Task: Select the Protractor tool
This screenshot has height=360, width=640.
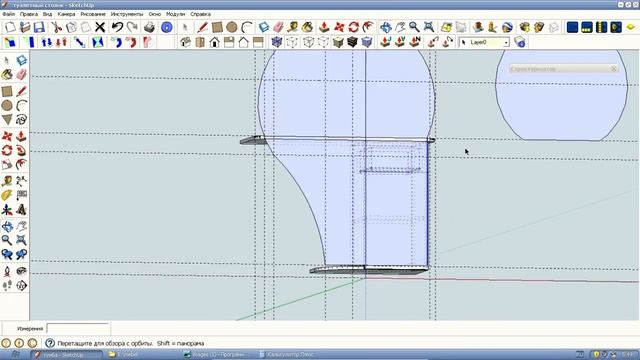Action: point(7,195)
